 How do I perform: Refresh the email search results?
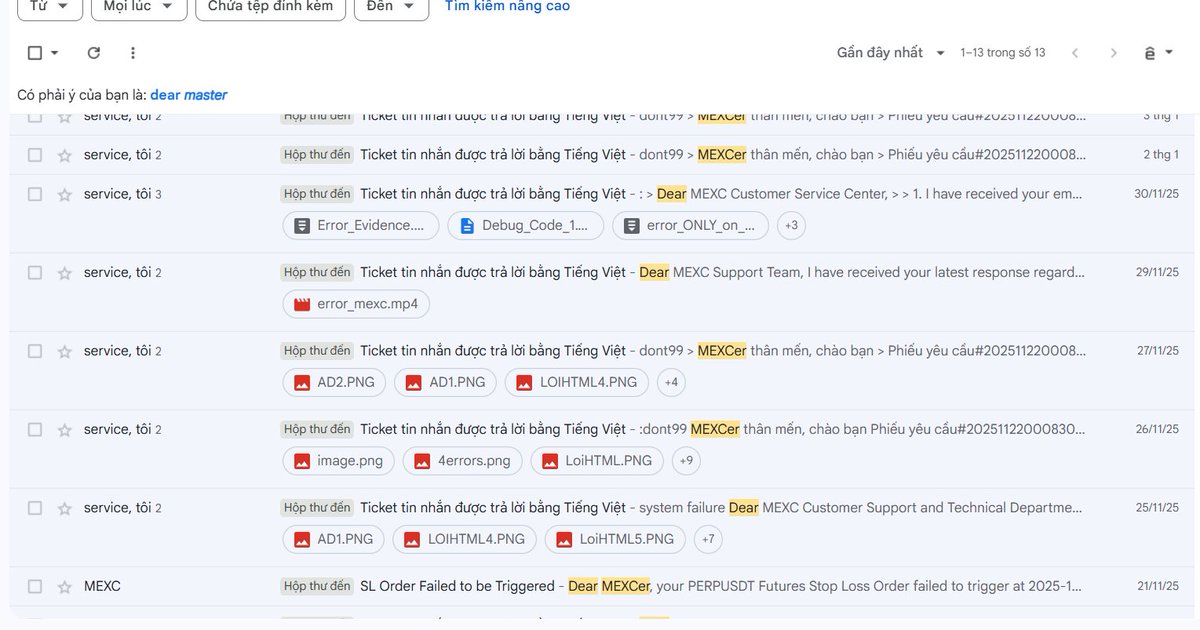tap(94, 53)
